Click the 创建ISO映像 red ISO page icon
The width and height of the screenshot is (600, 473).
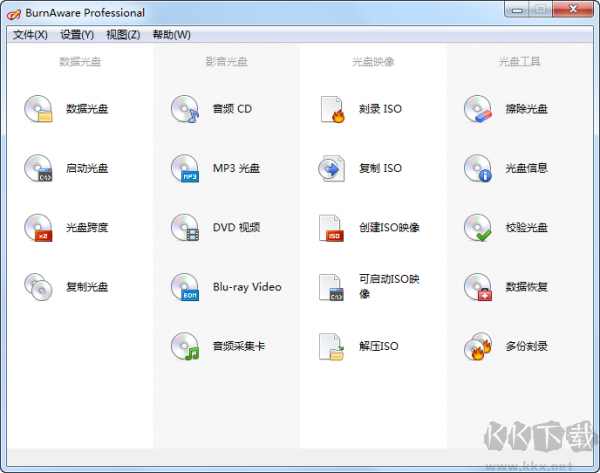(x=331, y=228)
